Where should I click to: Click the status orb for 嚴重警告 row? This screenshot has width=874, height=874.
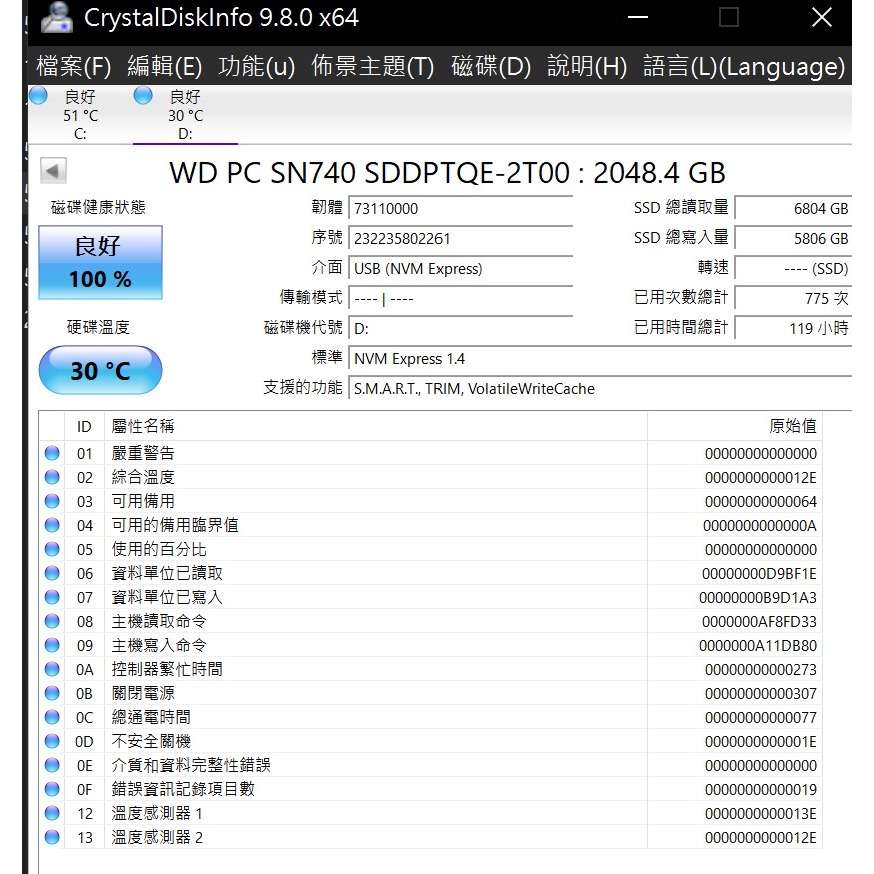(52, 453)
